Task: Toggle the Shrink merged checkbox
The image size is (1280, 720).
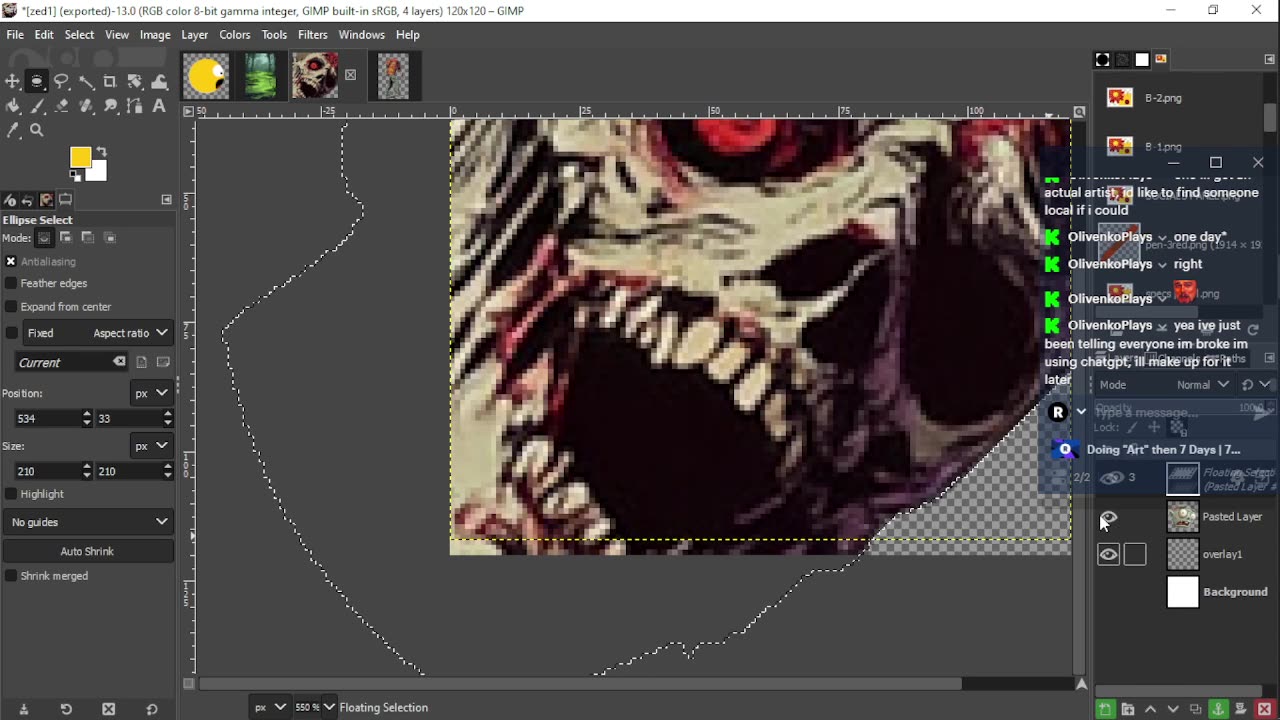Action: (x=11, y=576)
